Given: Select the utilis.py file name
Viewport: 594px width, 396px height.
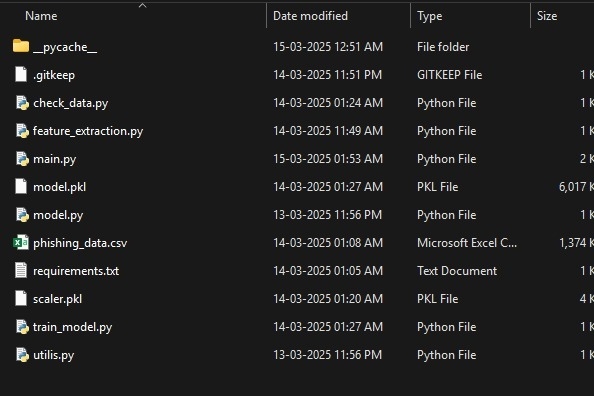Looking at the screenshot, I should tap(53, 355).
